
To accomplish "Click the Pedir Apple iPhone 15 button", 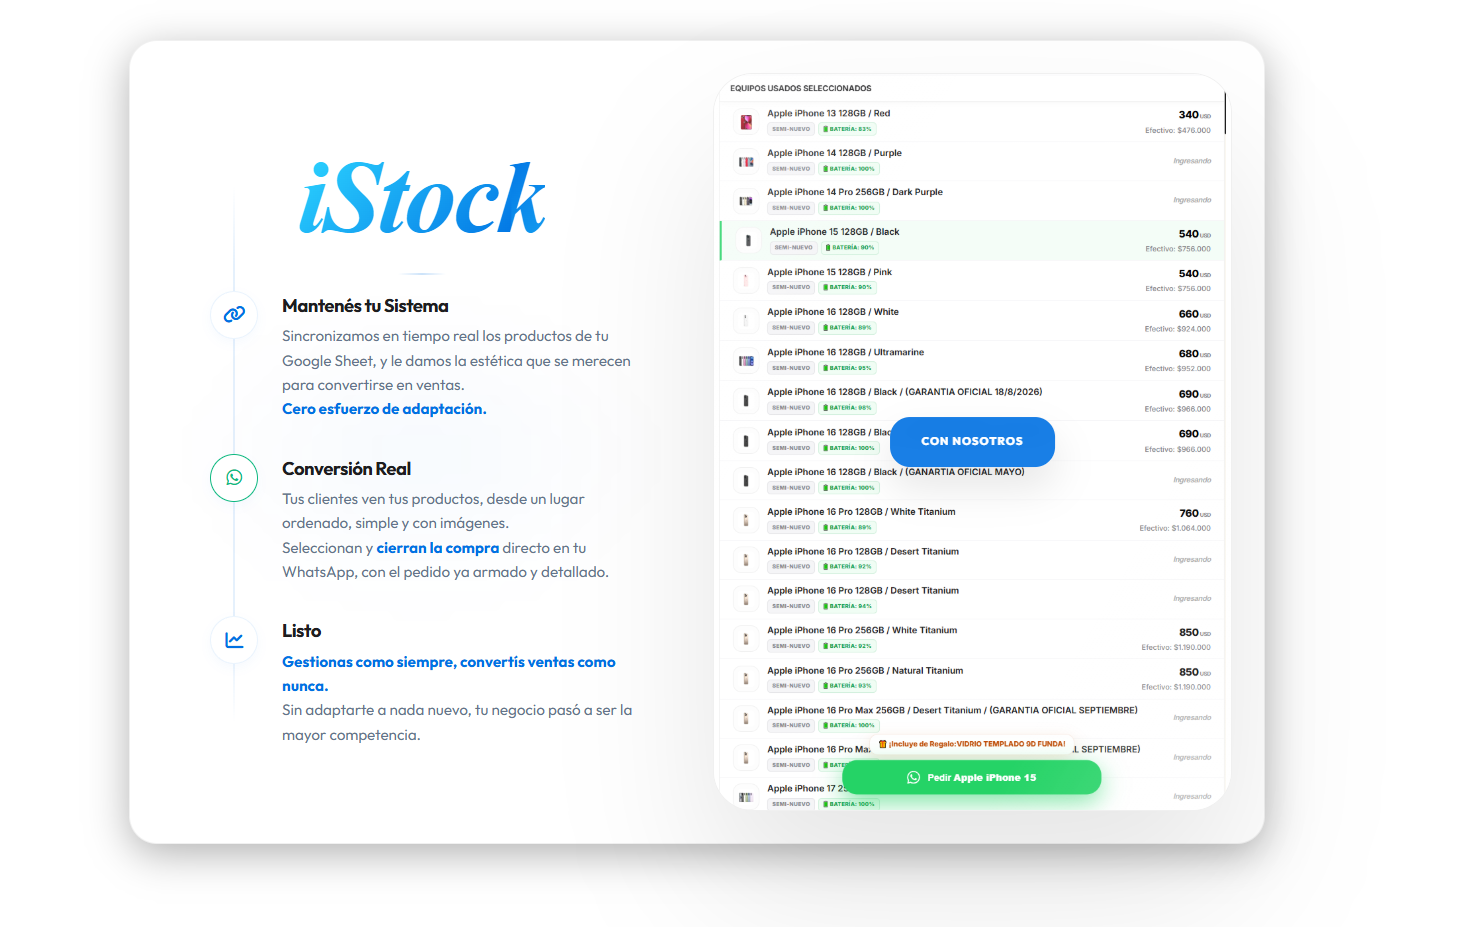I will 971,777.
